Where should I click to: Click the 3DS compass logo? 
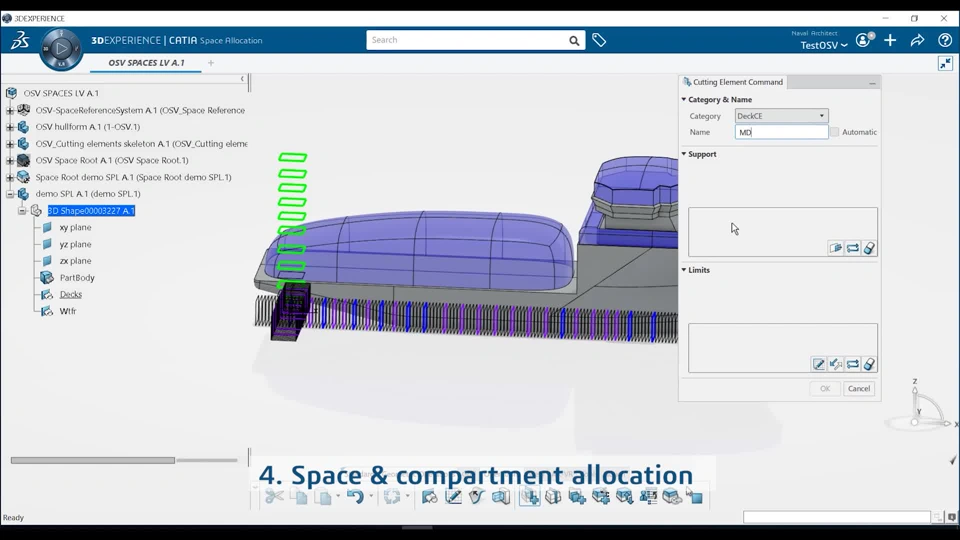pos(20,40)
